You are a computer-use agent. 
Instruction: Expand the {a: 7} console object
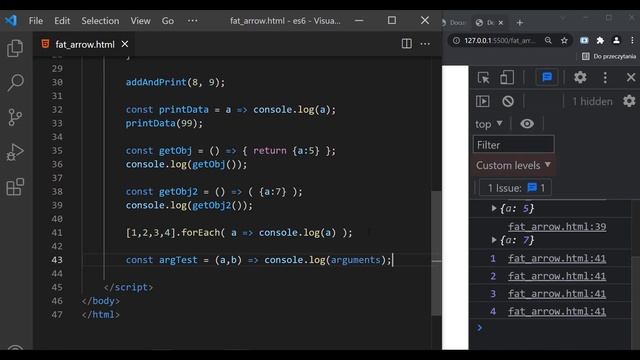[x=494, y=240]
